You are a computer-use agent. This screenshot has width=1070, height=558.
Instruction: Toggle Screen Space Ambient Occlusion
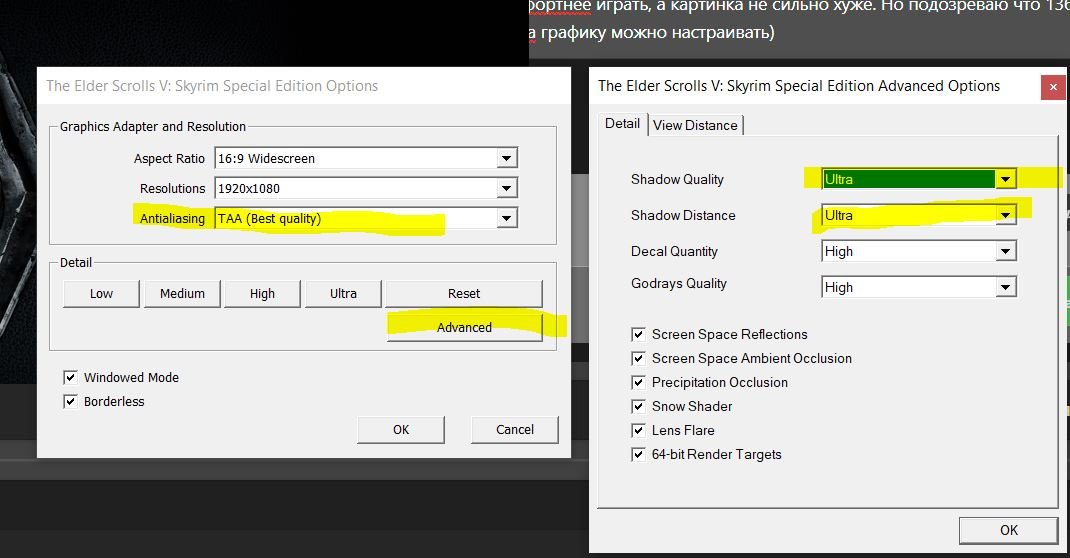pos(638,359)
